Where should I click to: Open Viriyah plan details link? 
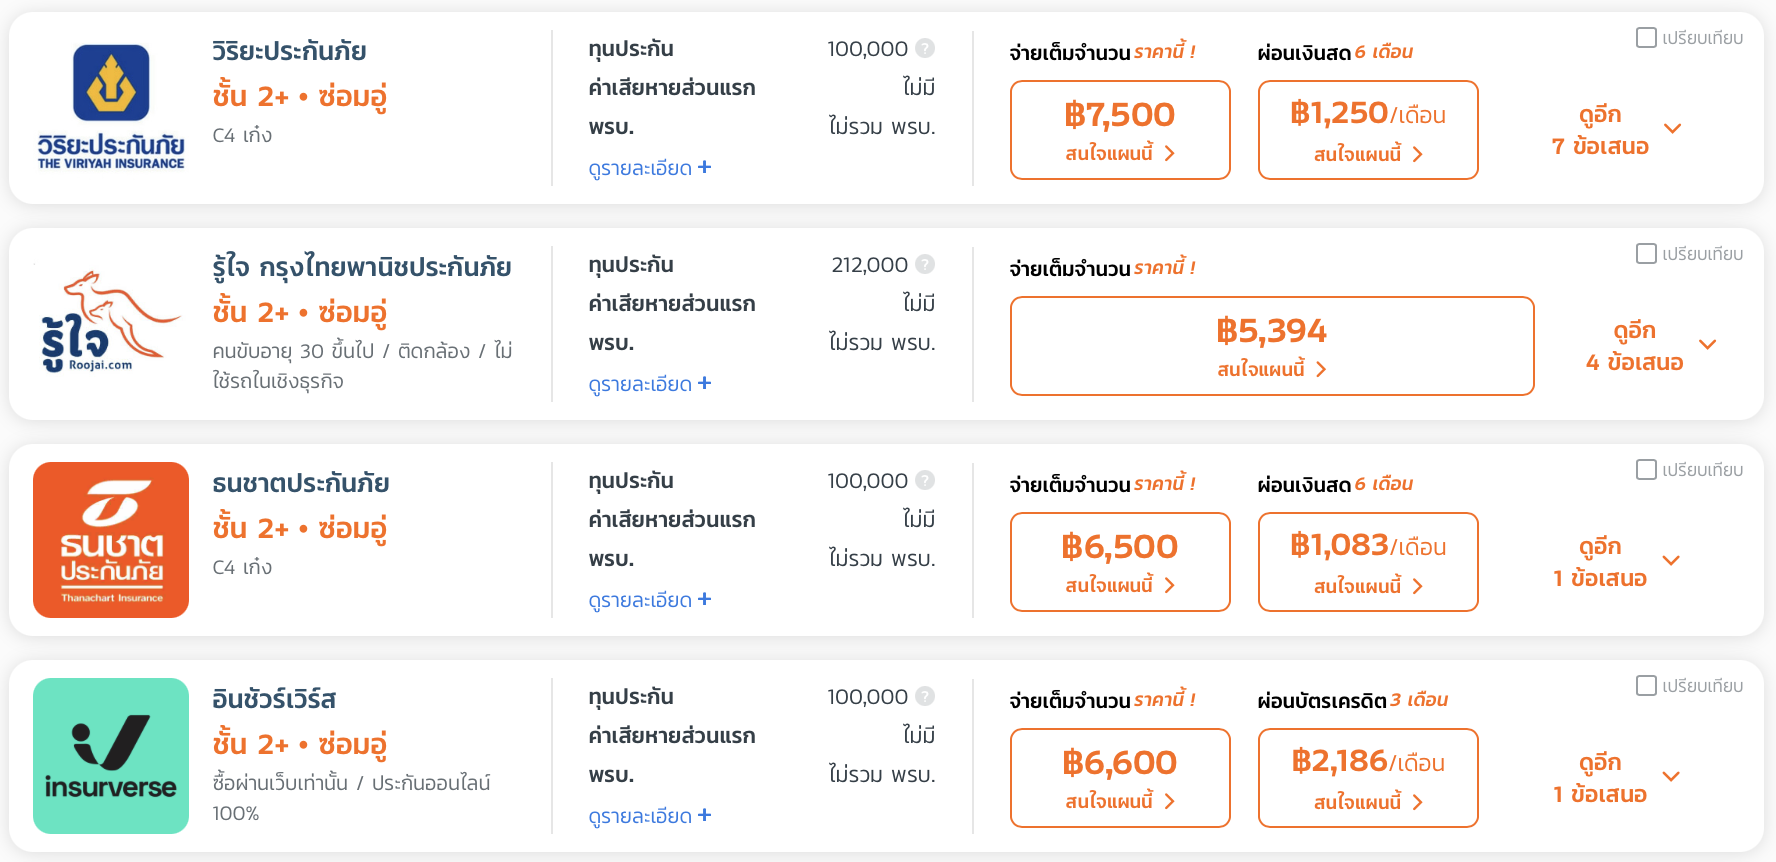tap(650, 168)
